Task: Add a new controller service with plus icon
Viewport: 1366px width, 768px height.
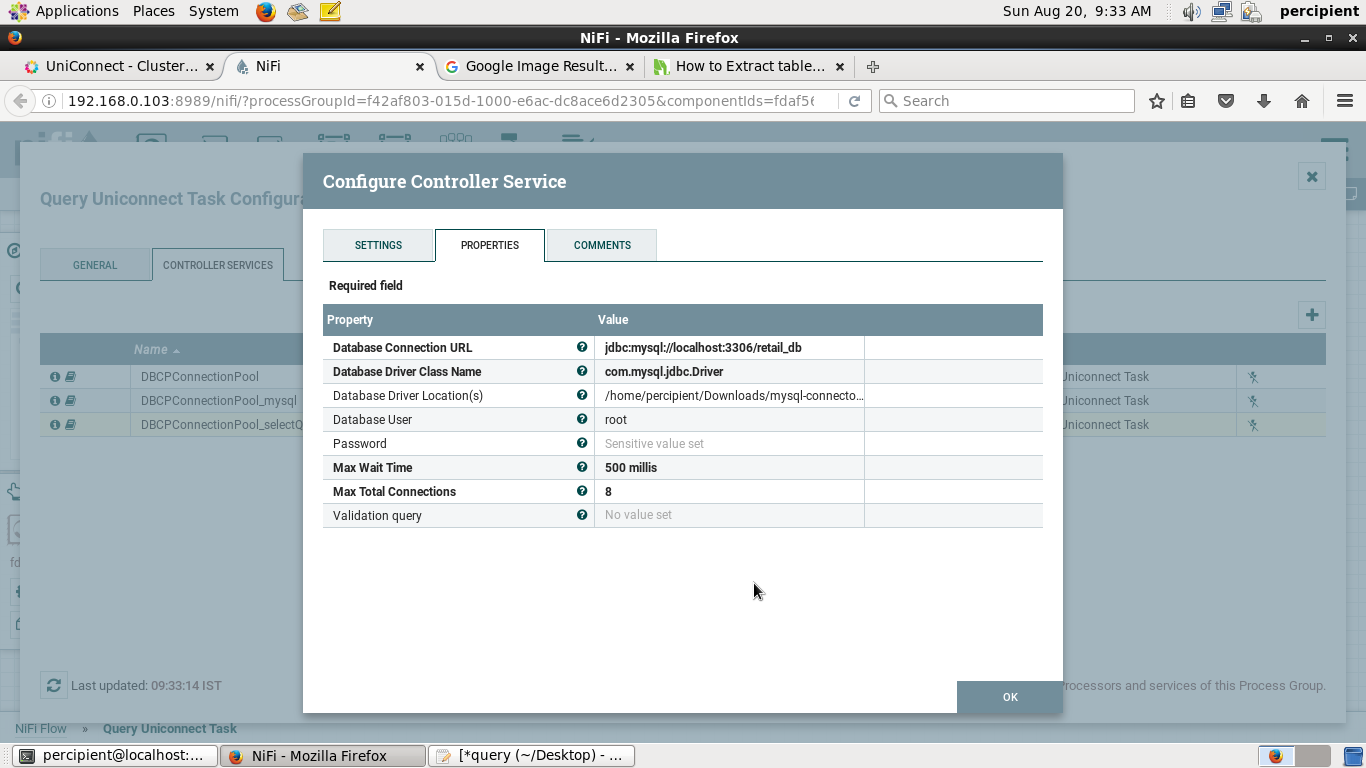Action: click(1311, 314)
